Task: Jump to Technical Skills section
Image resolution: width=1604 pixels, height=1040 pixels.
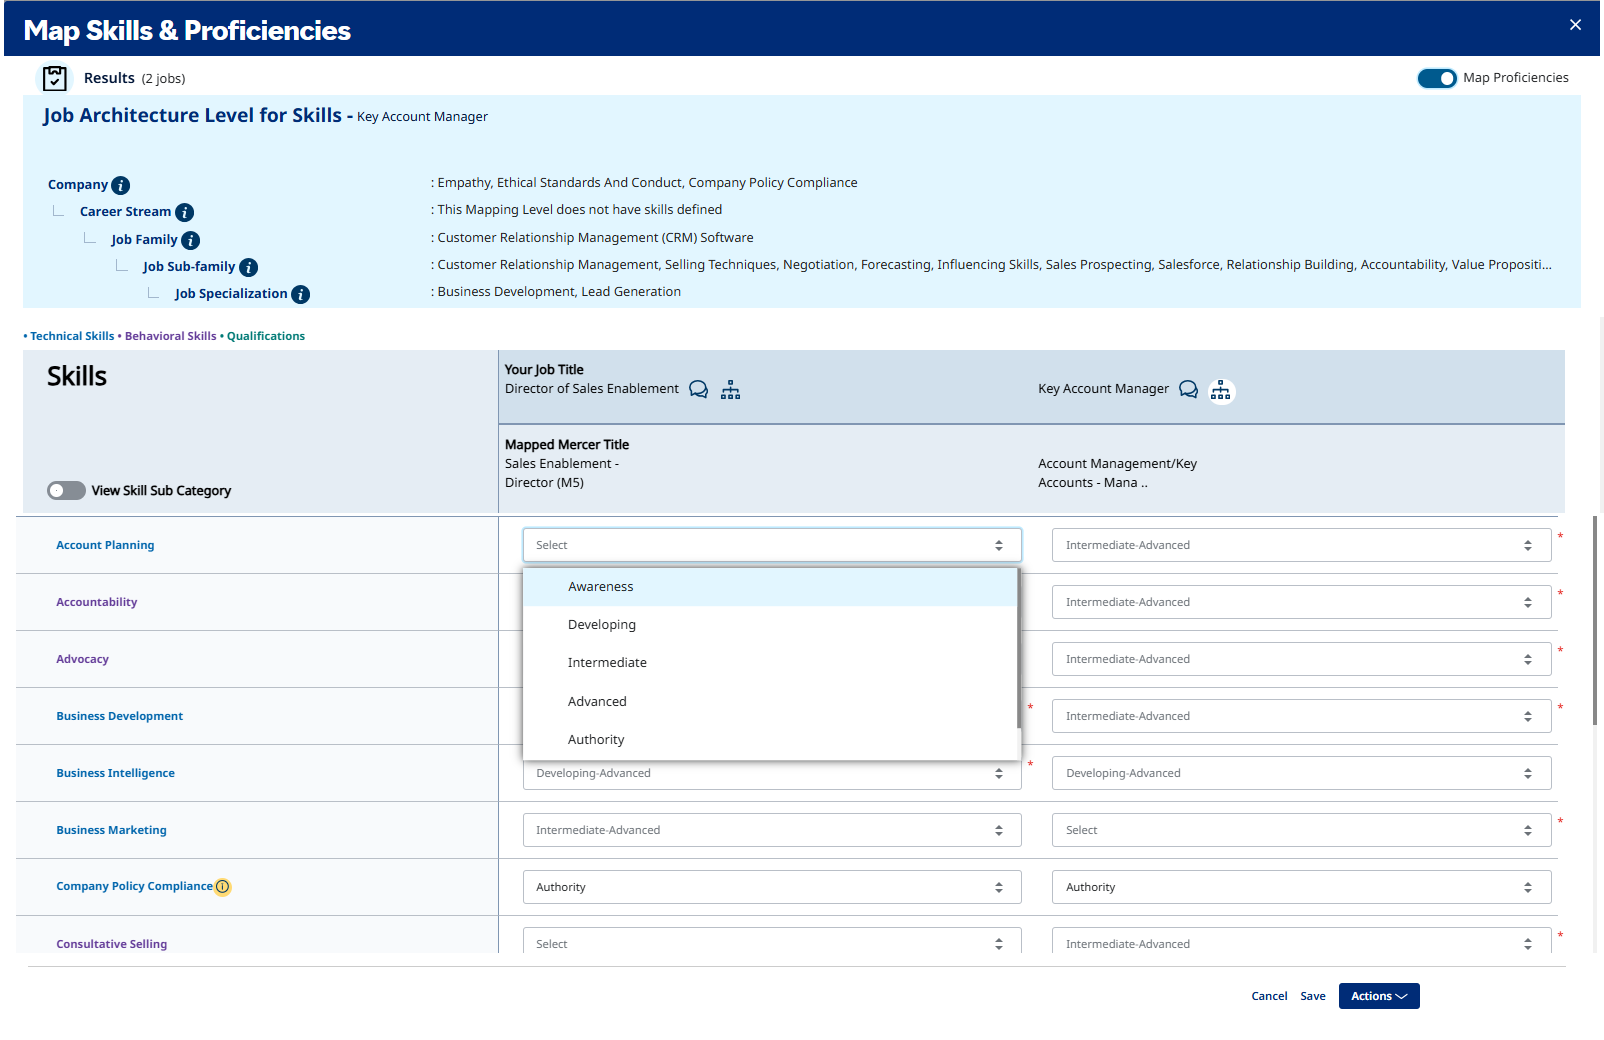Action: [x=72, y=336]
